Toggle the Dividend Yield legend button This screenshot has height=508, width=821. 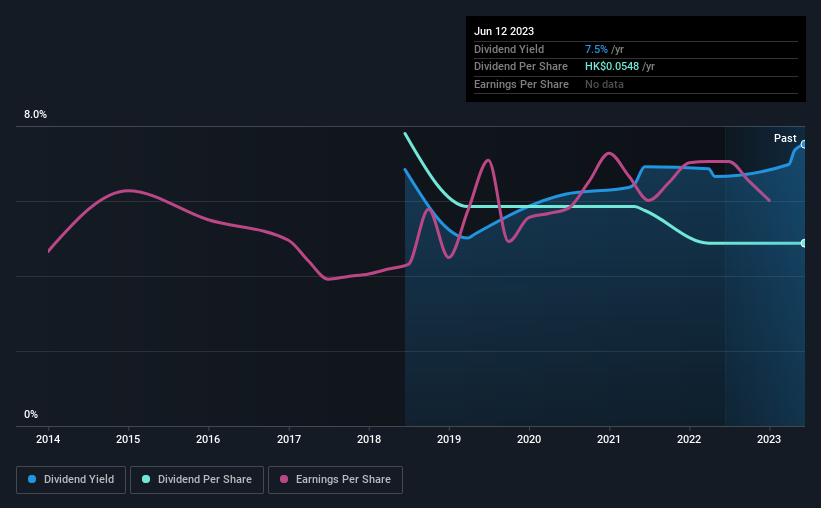(x=71, y=480)
